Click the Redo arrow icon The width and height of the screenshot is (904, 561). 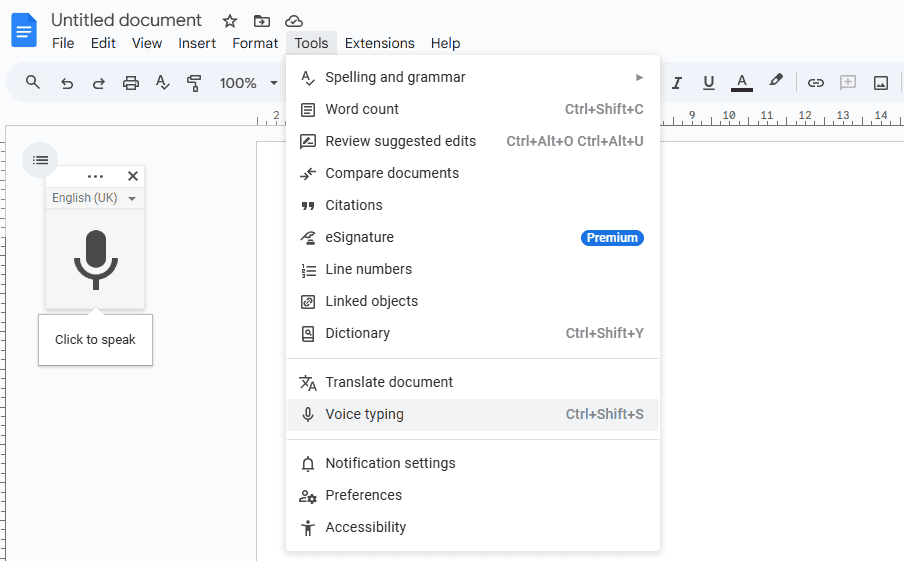tap(99, 83)
